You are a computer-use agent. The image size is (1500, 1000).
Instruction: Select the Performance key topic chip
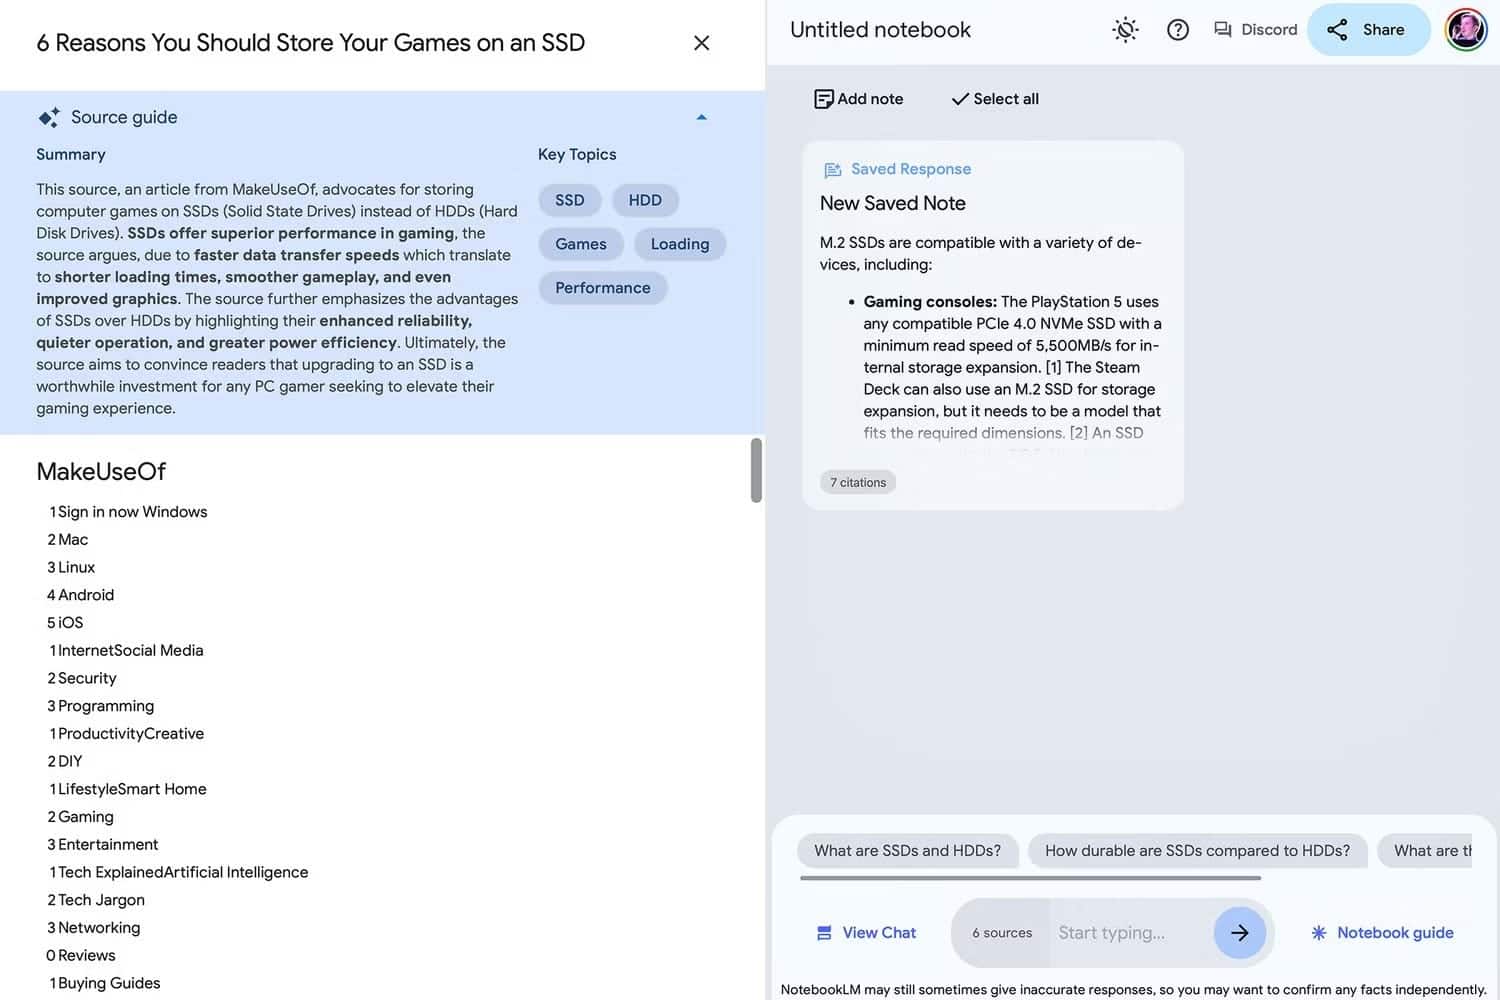602,287
